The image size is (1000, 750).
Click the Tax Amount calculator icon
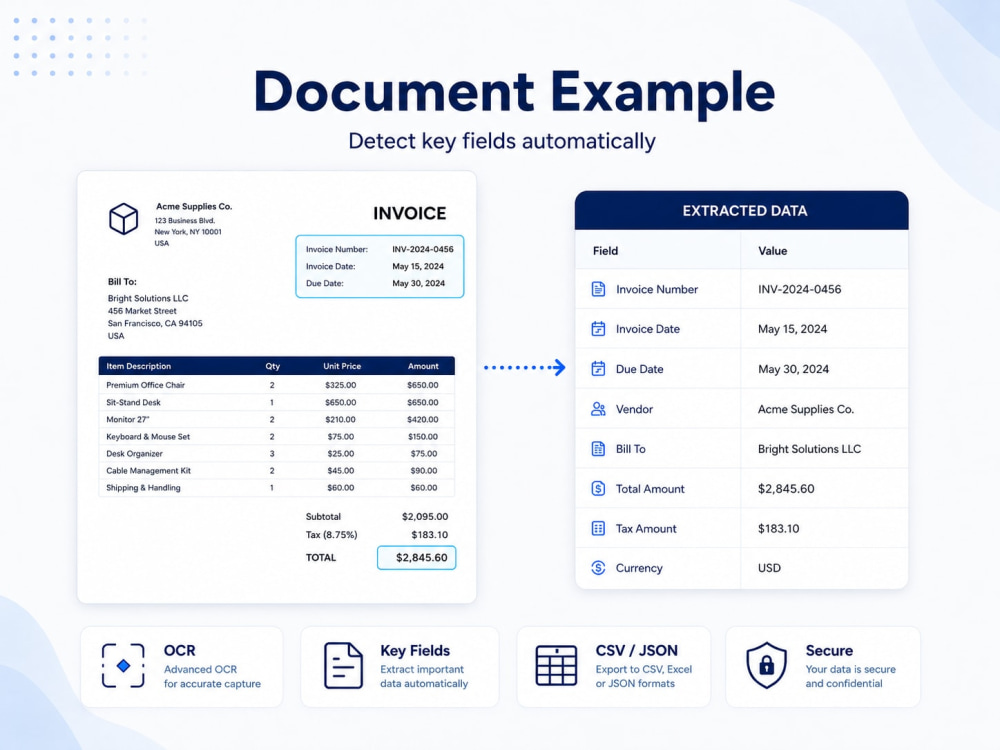(598, 528)
